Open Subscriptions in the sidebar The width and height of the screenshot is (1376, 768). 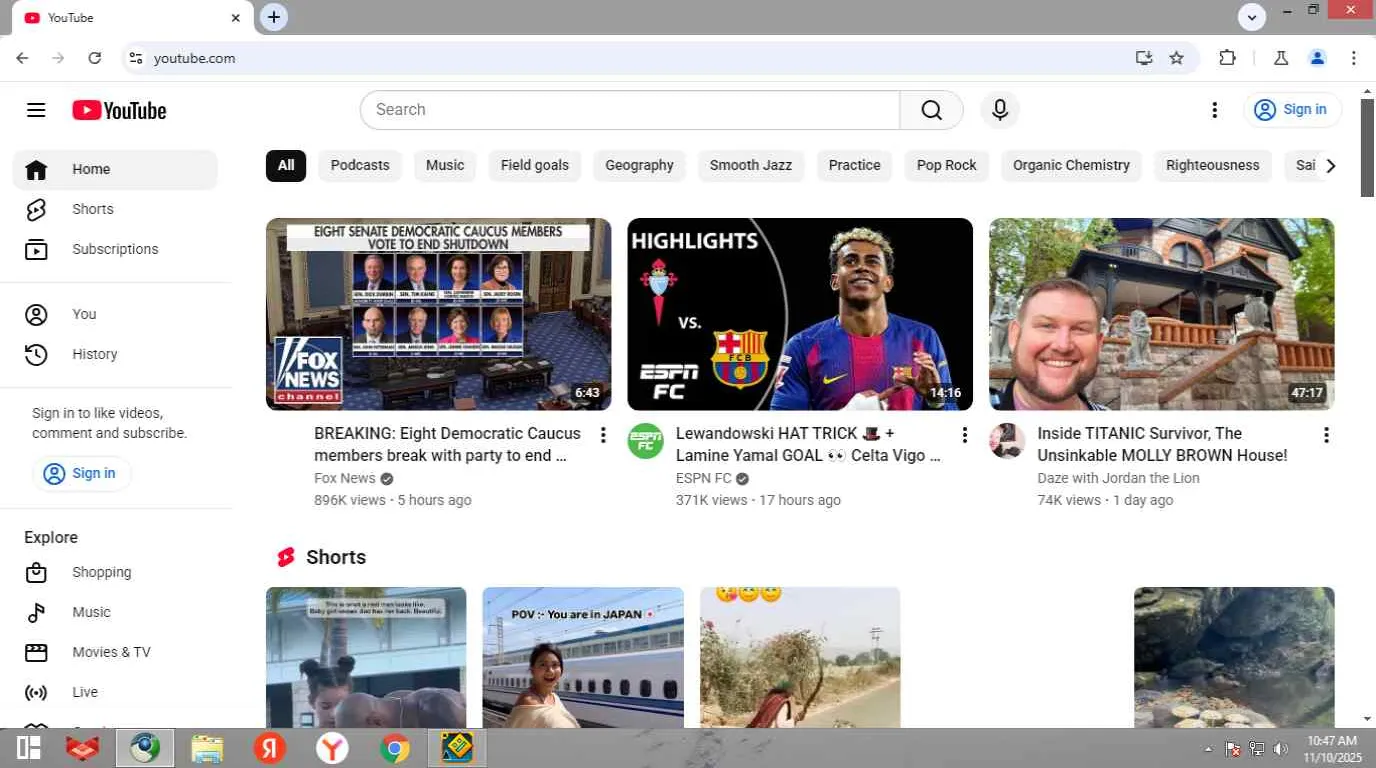click(x=115, y=250)
